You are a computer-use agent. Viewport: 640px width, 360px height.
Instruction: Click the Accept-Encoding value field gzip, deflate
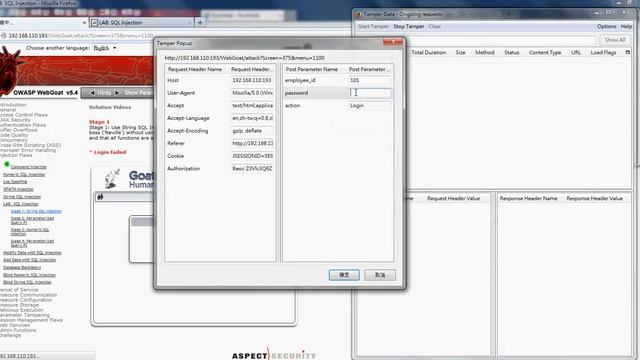[252, 131]
